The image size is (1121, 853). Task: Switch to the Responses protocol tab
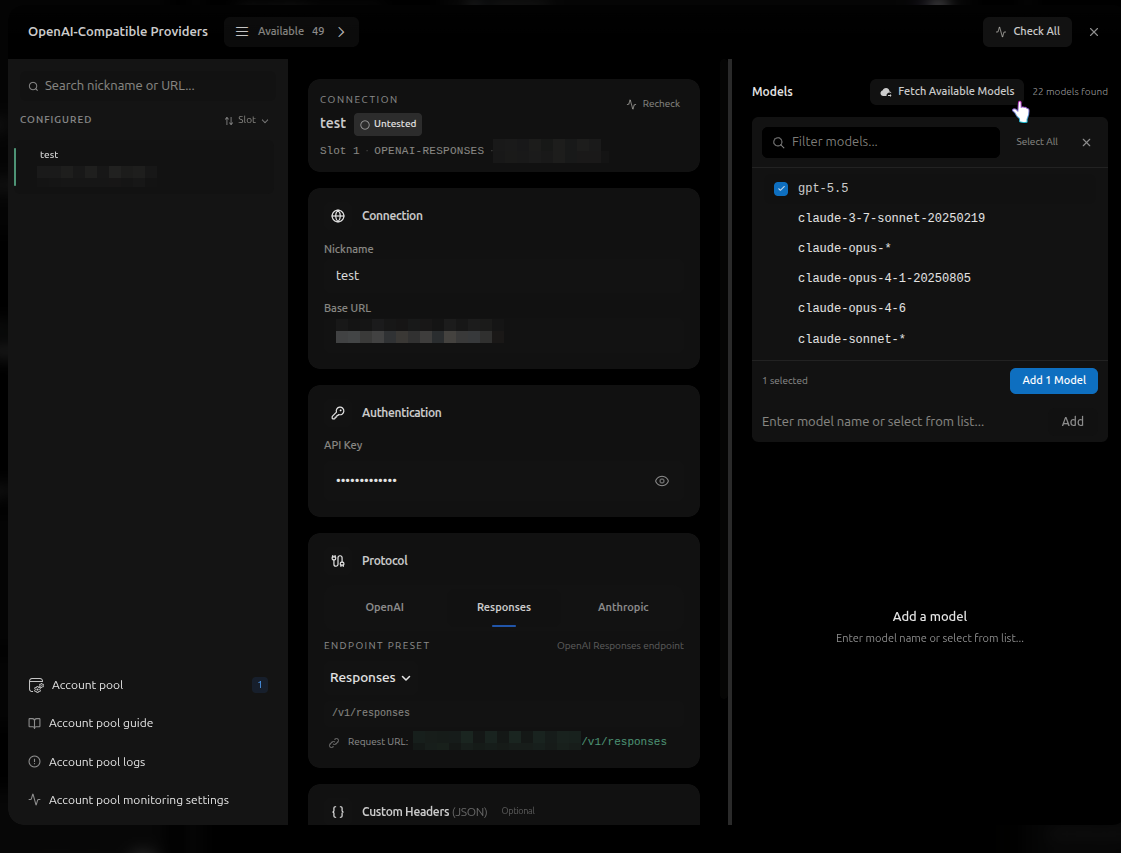(504, 607)
